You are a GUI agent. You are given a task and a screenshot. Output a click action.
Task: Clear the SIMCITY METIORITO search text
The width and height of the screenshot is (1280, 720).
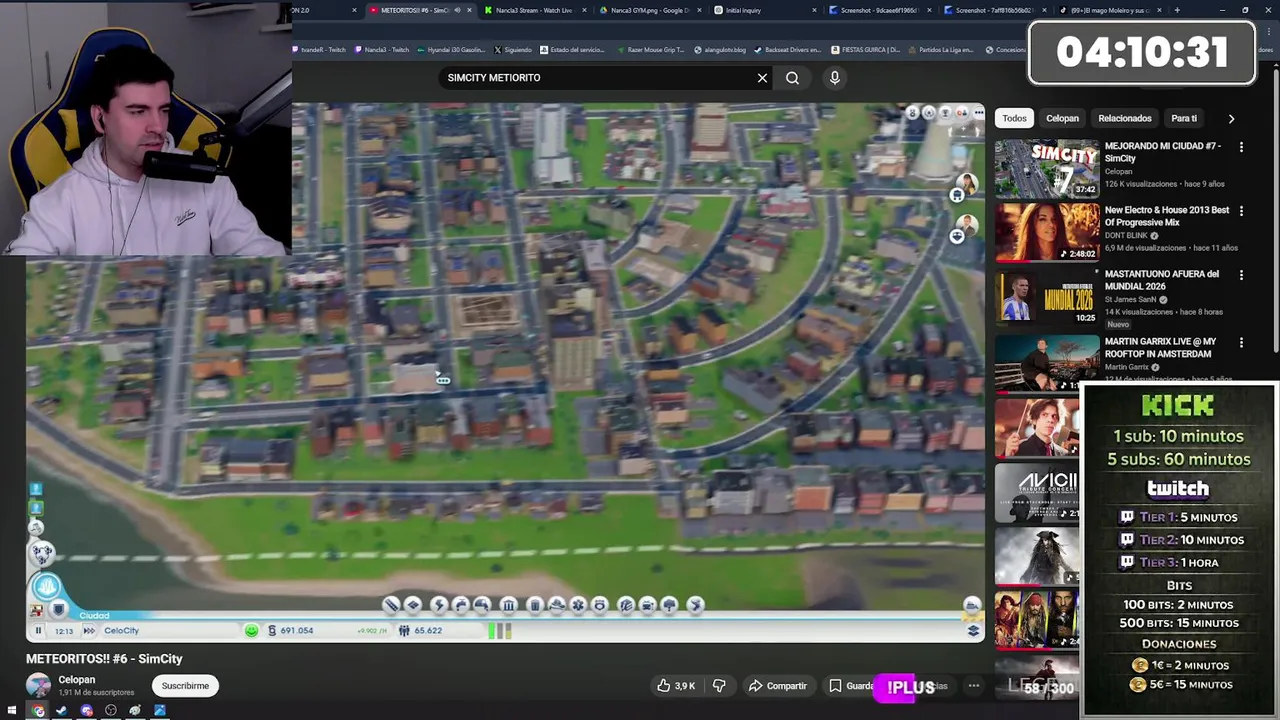(762, 78)
